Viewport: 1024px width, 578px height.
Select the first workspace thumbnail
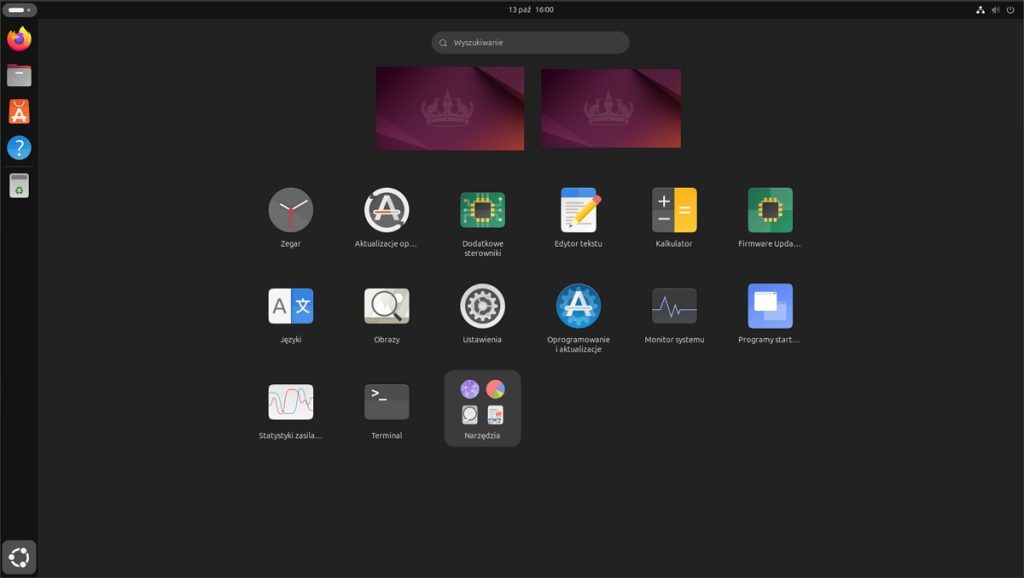pos(450,108)
